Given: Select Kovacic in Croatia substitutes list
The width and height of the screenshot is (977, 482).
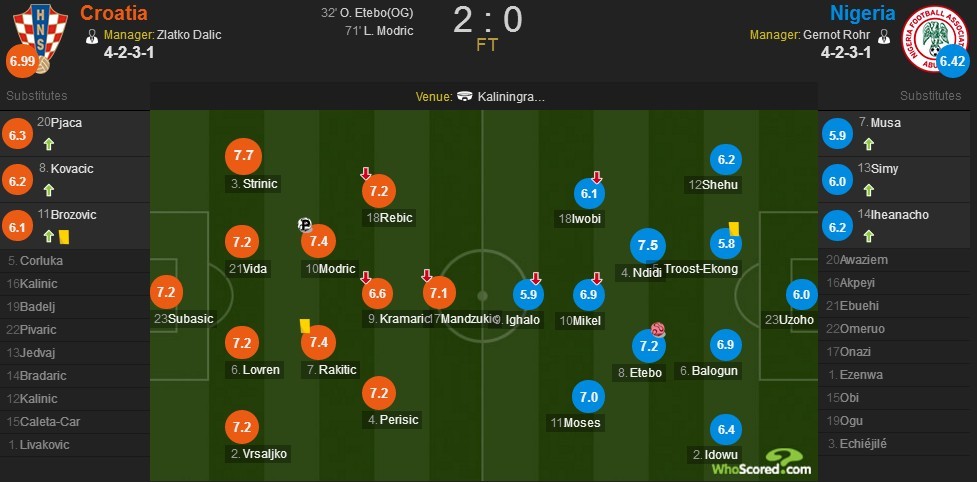Looking at the screenshot, I should coord(72,168).
